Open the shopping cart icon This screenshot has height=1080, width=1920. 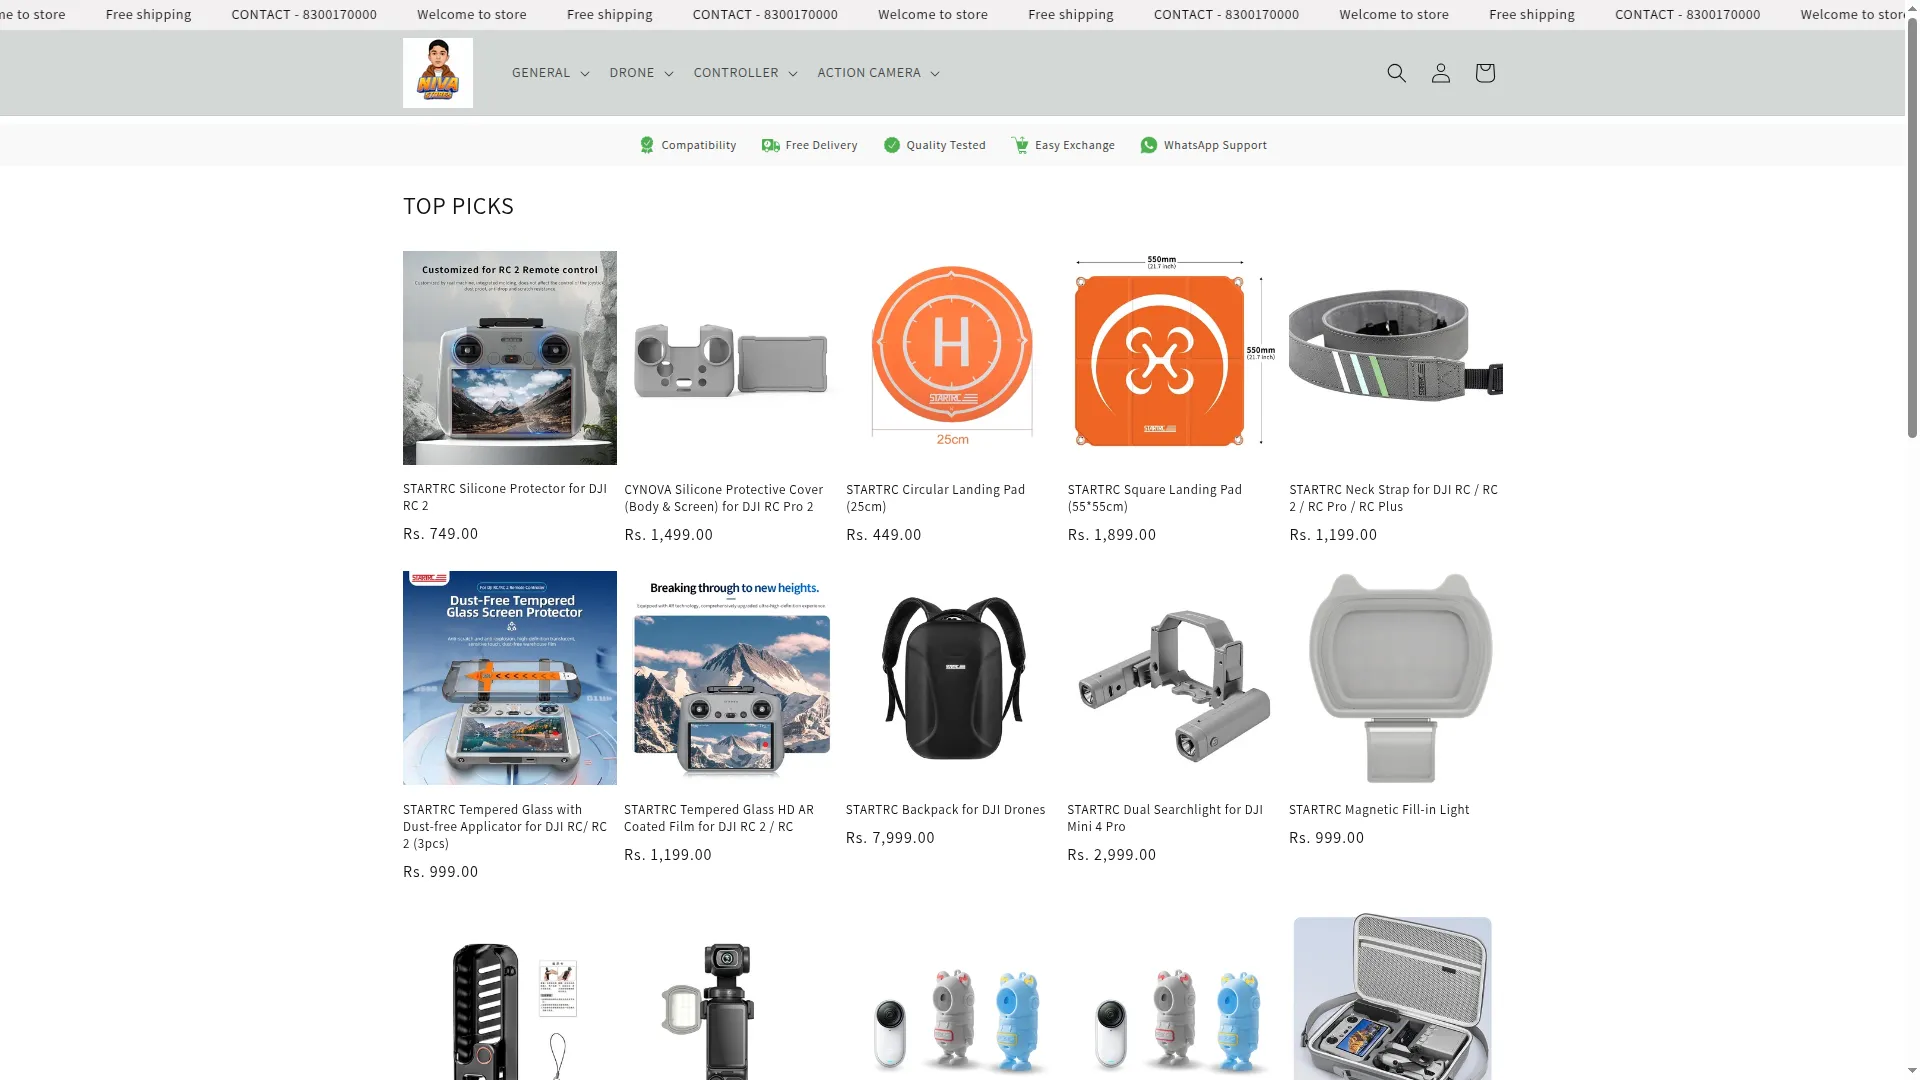1484,73
